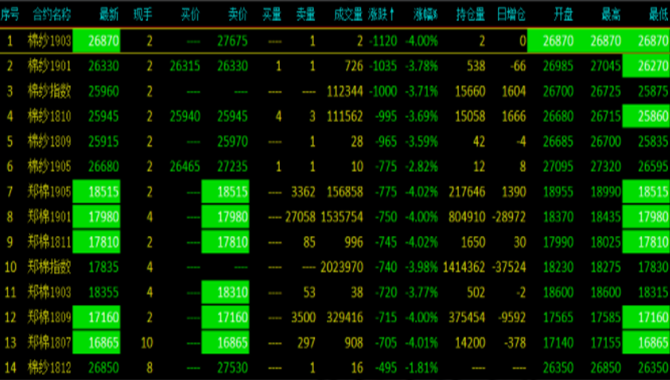The height and width of the screenshot is (380, 670).
Task: Select the 棉纱1812 contract row
Action: [335, 368]
